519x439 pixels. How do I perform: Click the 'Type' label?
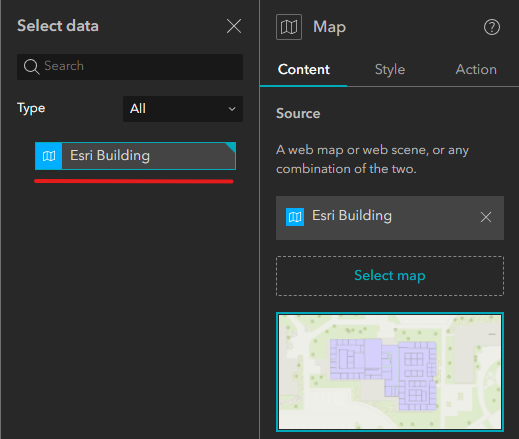point(31,109)
